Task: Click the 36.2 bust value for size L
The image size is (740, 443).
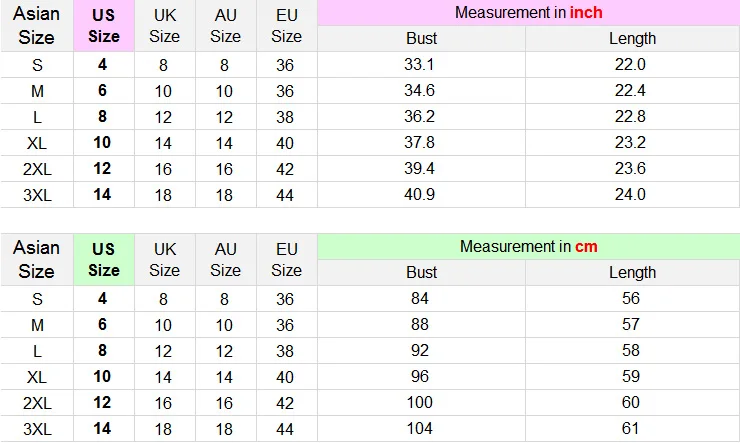Action: click(x=419, y=116)
